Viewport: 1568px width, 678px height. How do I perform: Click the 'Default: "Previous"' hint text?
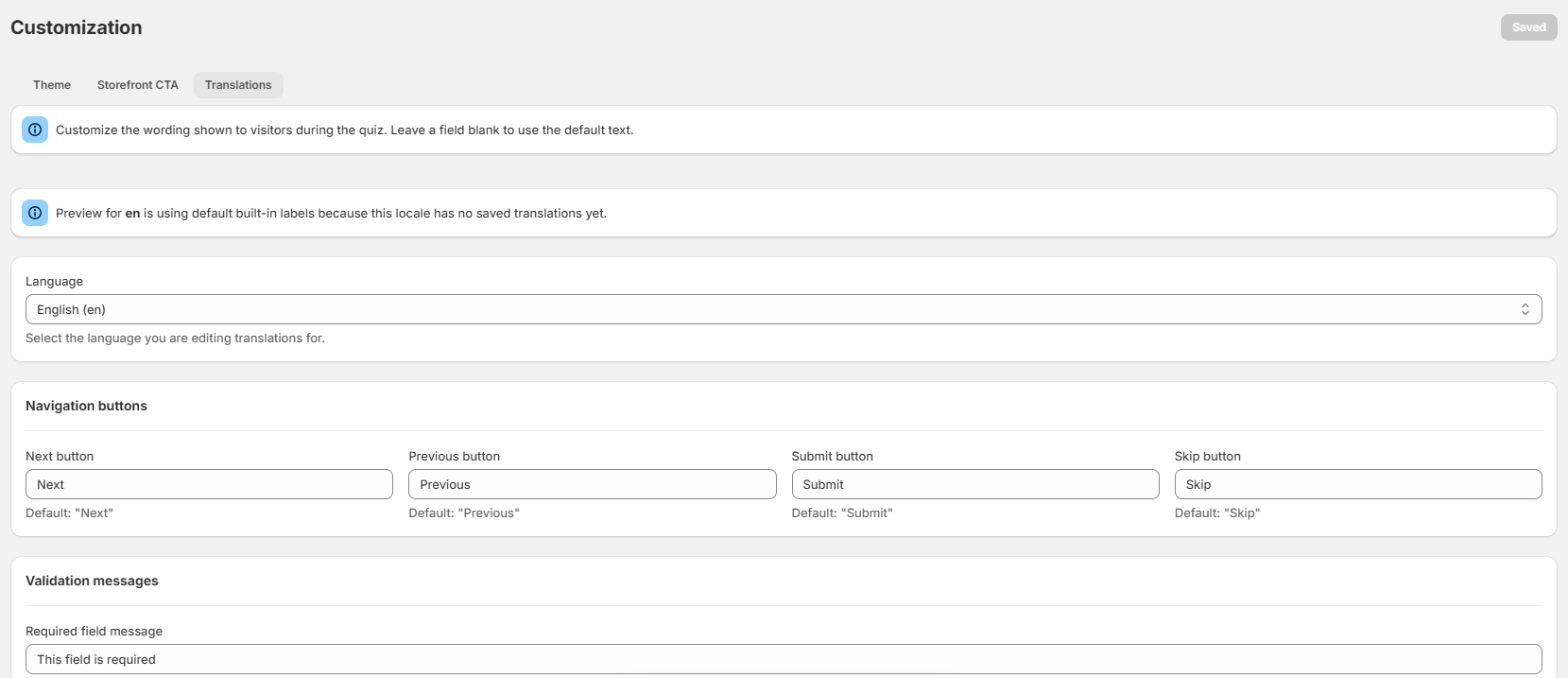(465, 513)
